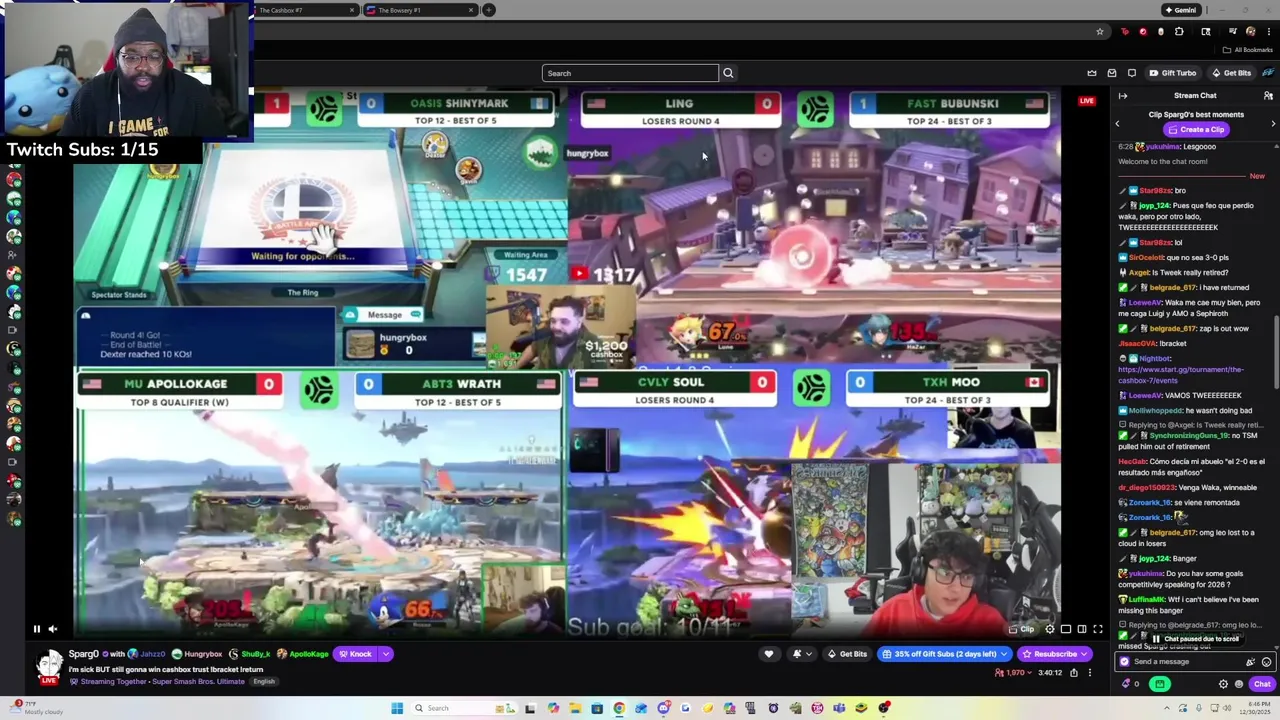Viewport: 1280px width, 720px height.
Task: Open chat settings gear icon
Action: coord(1223,684)
